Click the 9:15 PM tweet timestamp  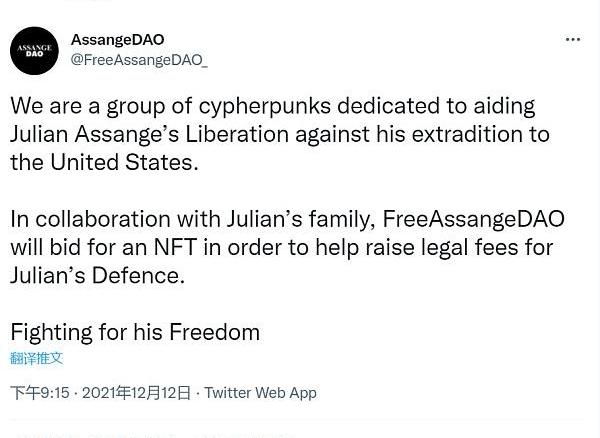pyautogui.click(x=40, y=393)
